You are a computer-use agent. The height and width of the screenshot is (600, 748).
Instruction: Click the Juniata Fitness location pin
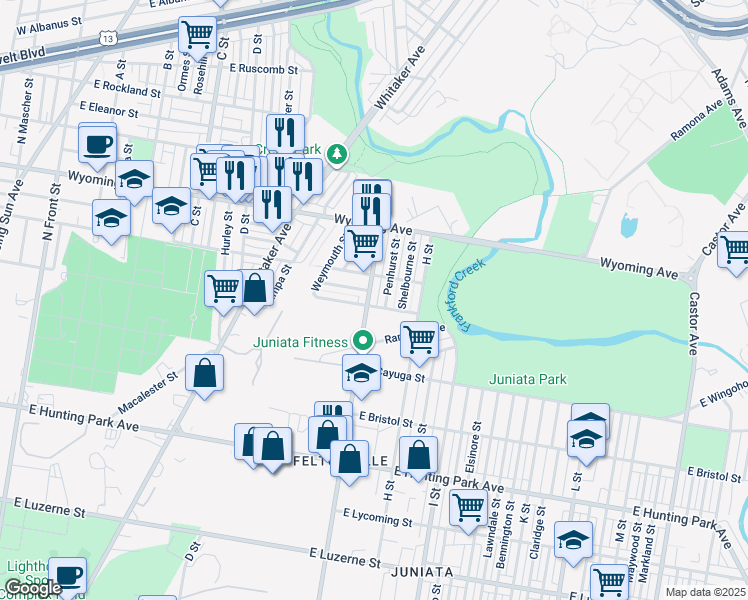363,341
